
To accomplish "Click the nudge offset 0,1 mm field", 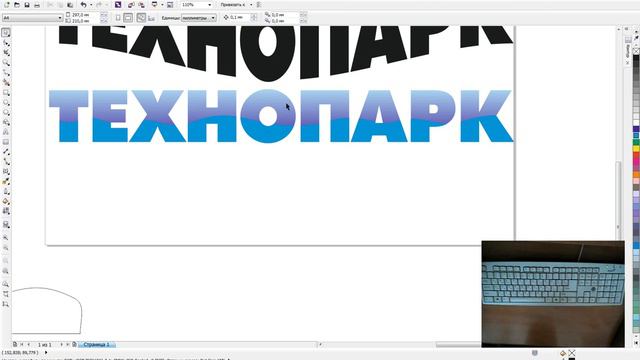I will 240,18.
